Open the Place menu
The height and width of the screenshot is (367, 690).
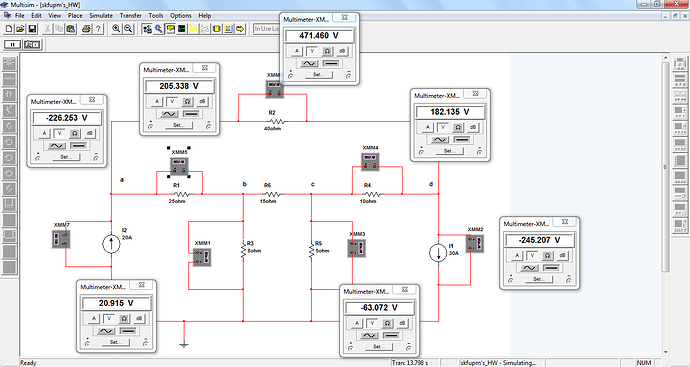[75, 15]
